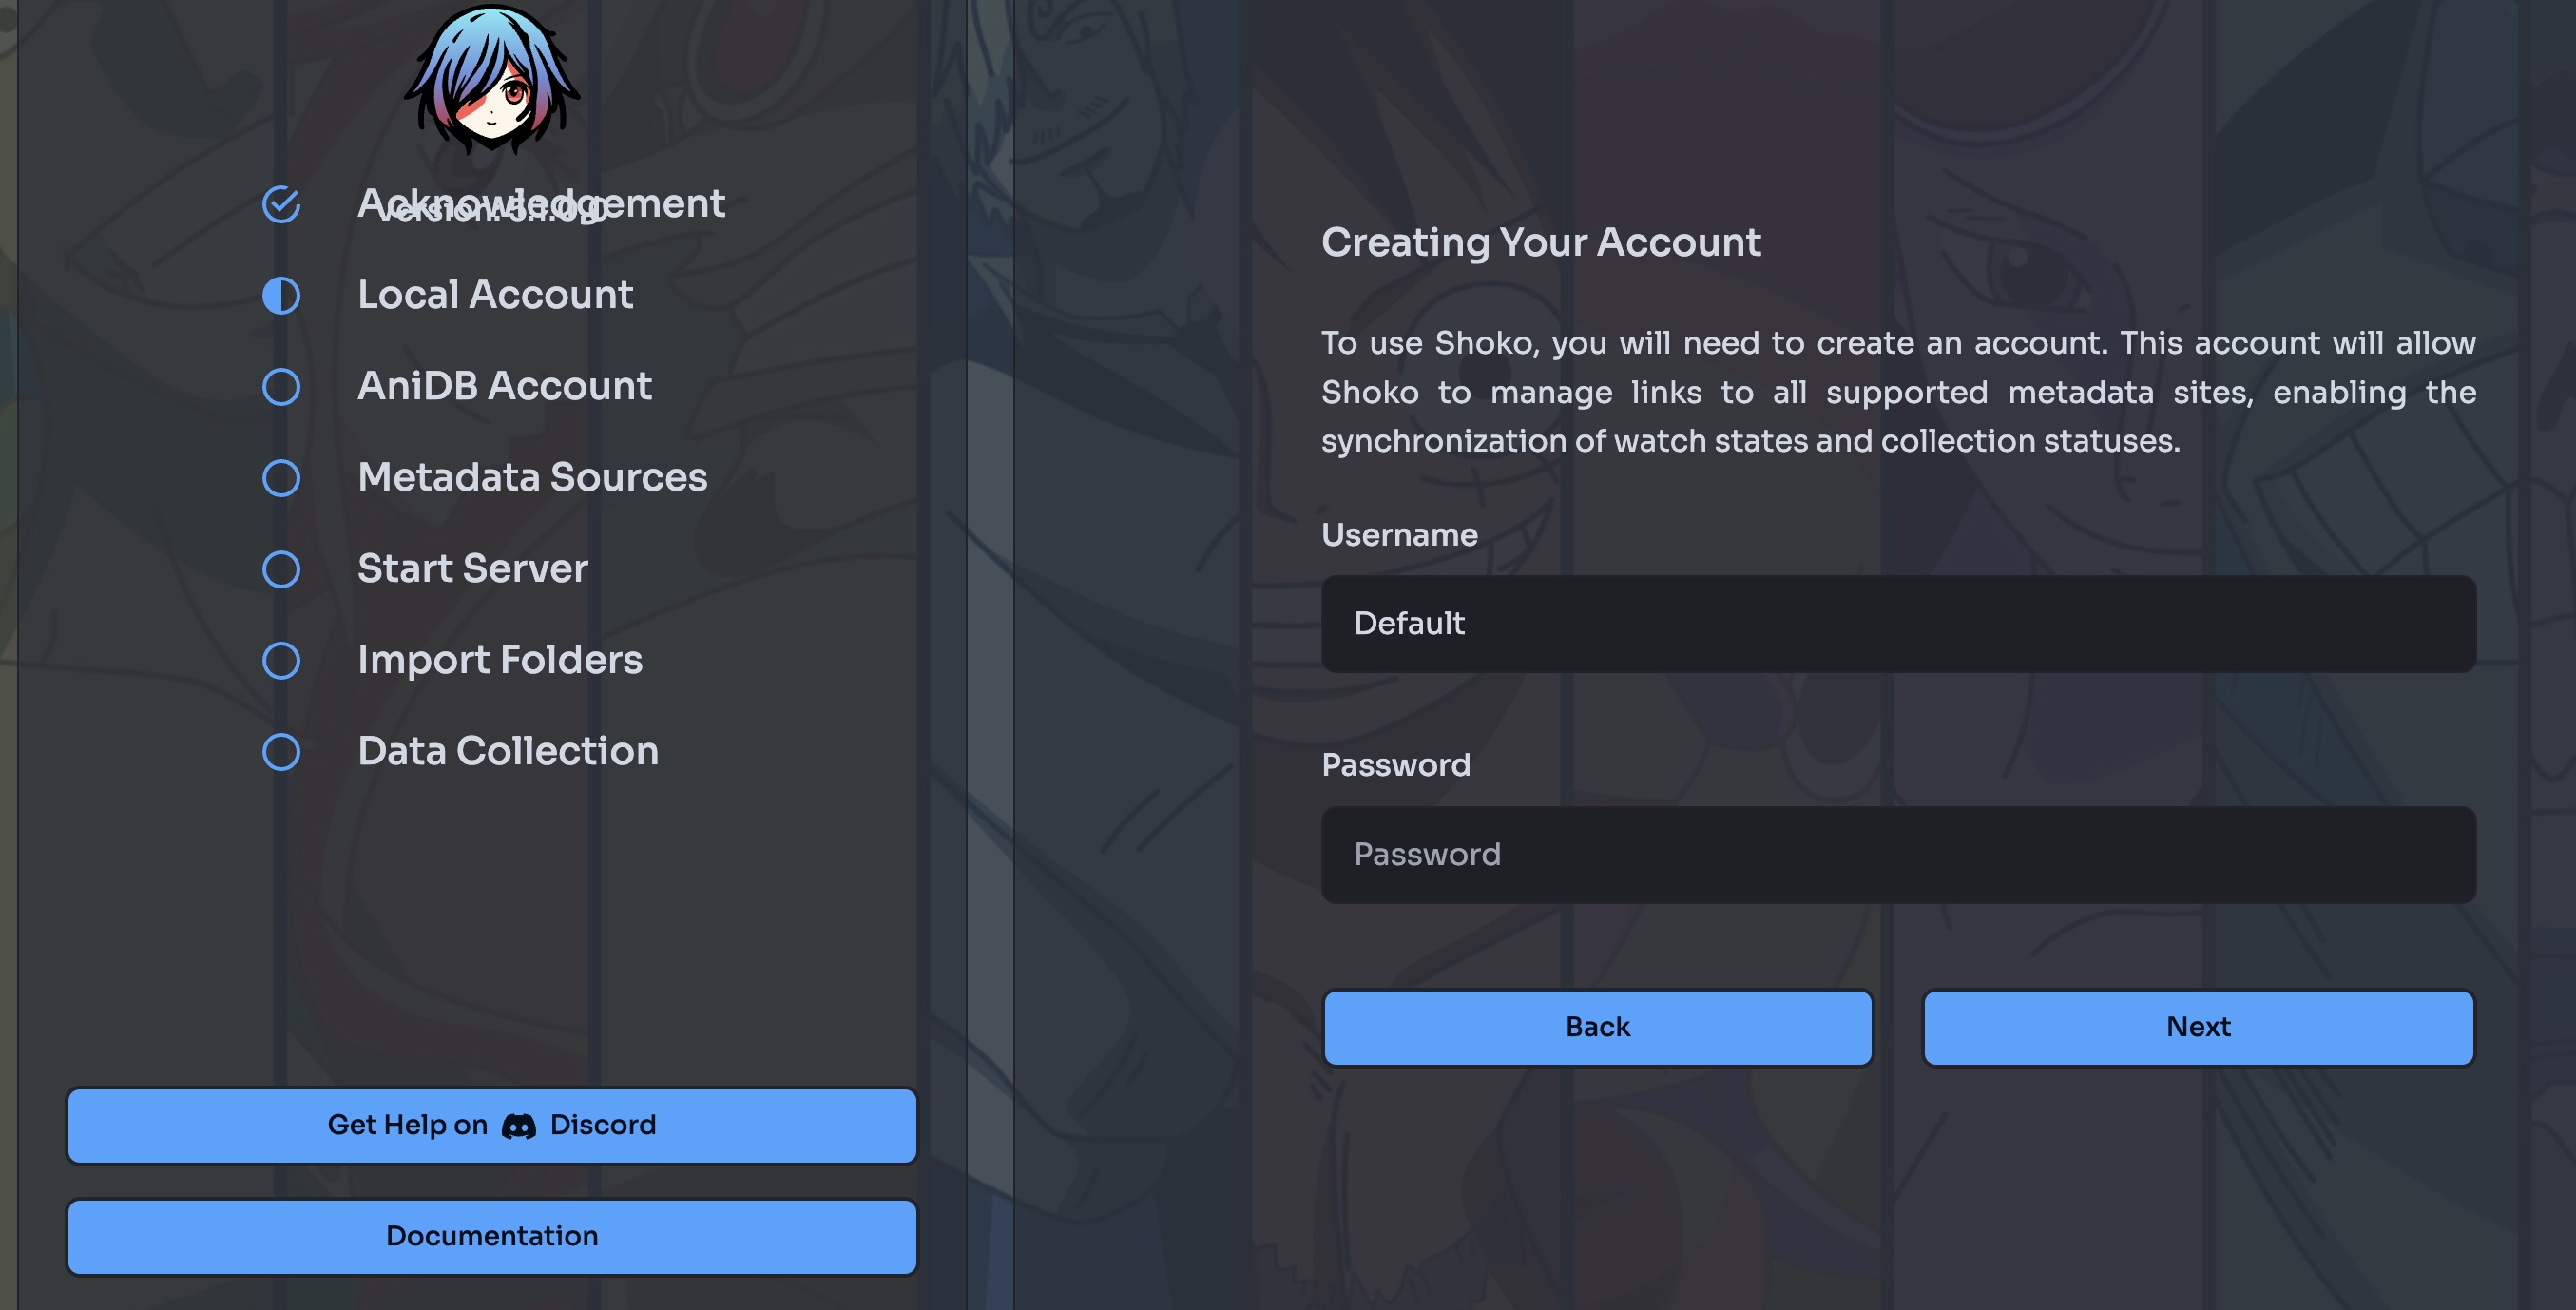Click the Acknowledgement completed checkmark icon
Image resolution: width=2576 pixels, height=1310 pixels.
click(281, 204)
